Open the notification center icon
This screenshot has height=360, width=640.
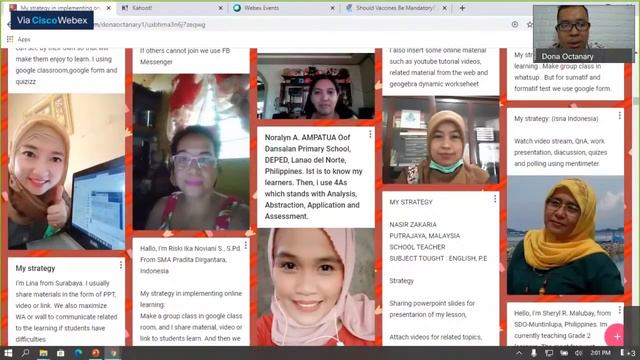click(x=622, y=353)
